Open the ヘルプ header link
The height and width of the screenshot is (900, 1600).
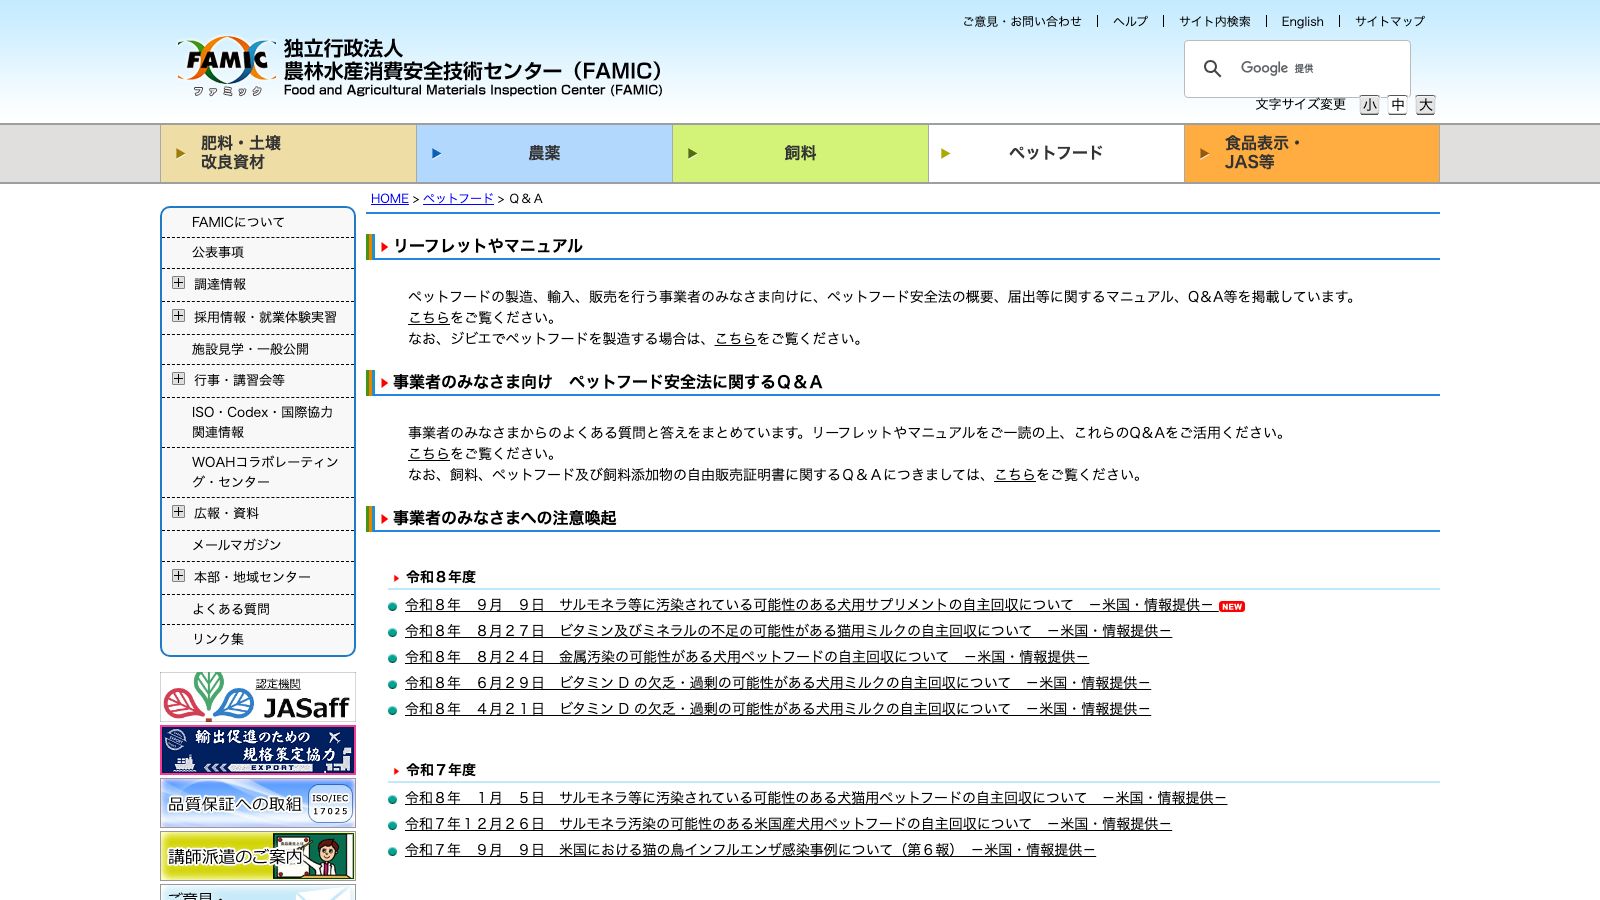click(x=1130, y=21)
